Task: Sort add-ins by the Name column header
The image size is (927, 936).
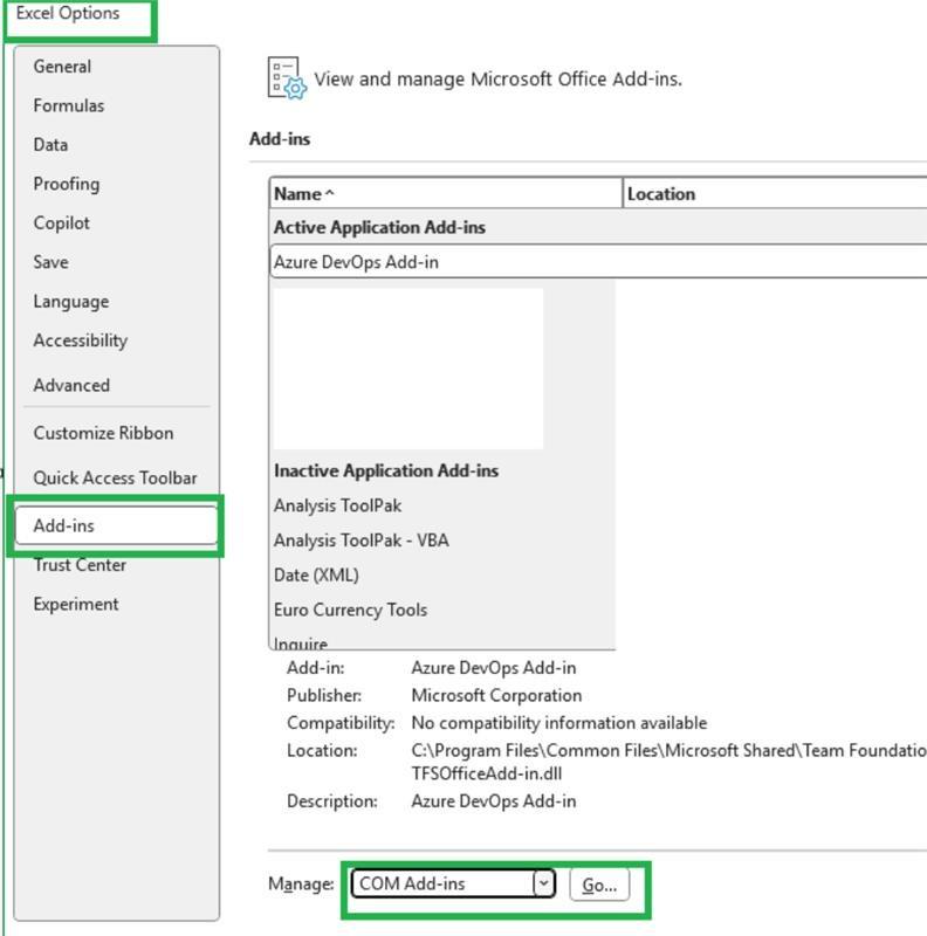Action: [x=445, y=194]
